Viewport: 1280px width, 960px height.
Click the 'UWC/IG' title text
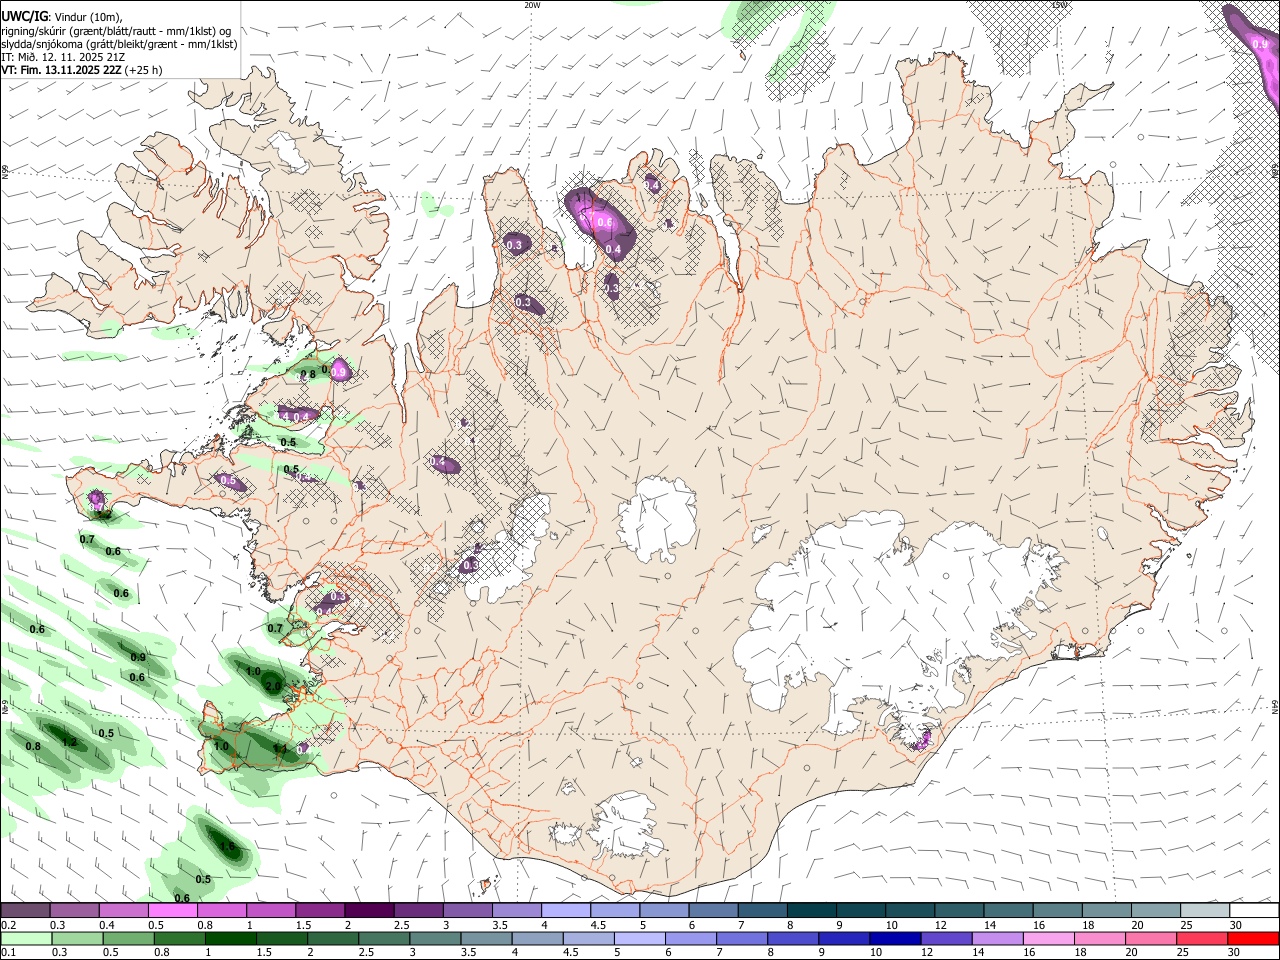pos(24,16)
